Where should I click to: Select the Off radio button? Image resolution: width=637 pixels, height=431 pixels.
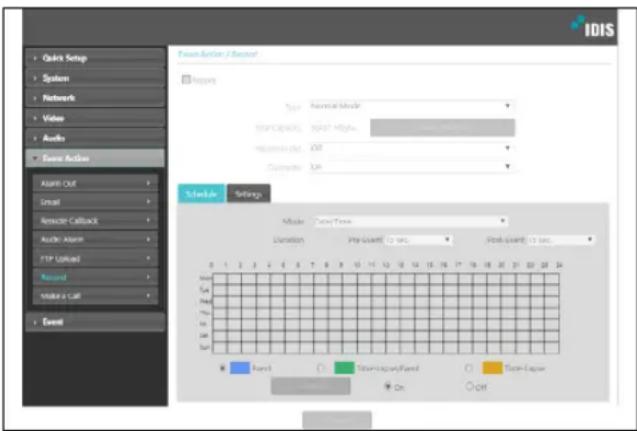point(469,386)
